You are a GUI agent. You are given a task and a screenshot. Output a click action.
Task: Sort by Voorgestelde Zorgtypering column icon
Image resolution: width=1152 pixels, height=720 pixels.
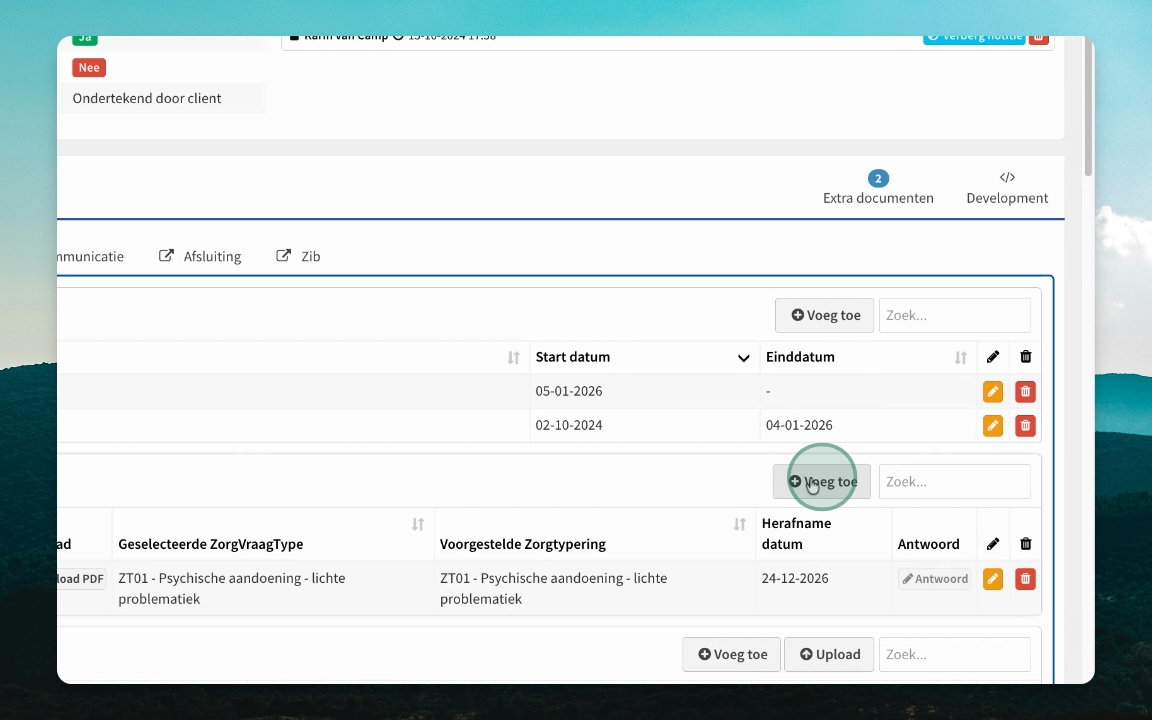[x=740, y=525]
